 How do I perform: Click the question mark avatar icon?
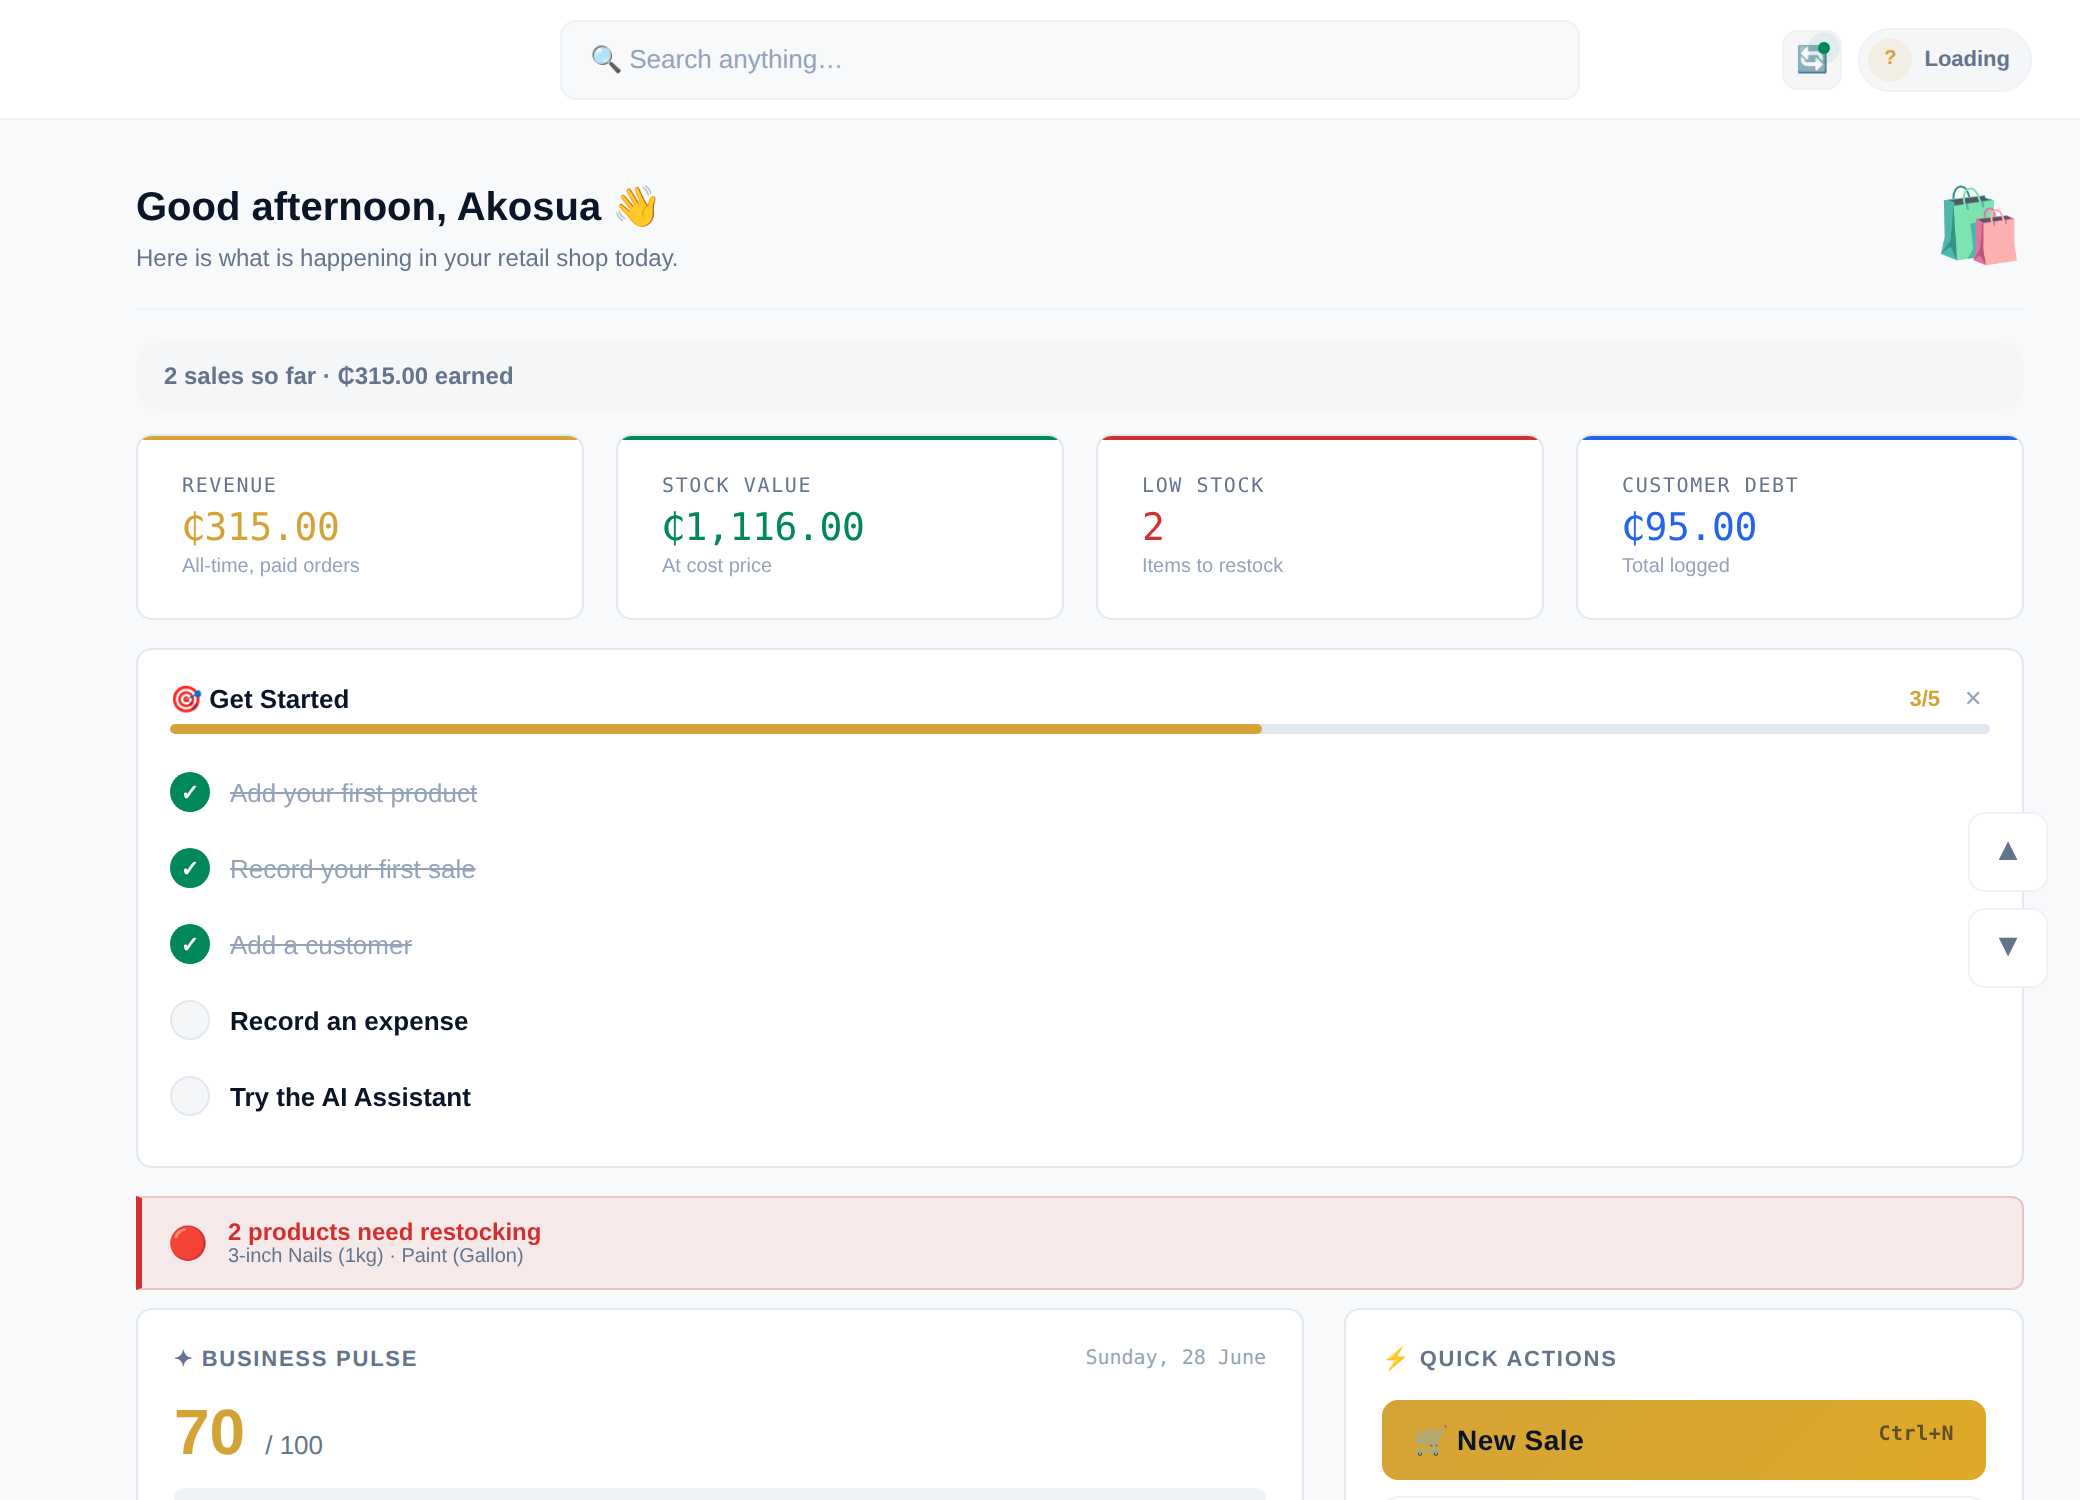coord(1889,60)
